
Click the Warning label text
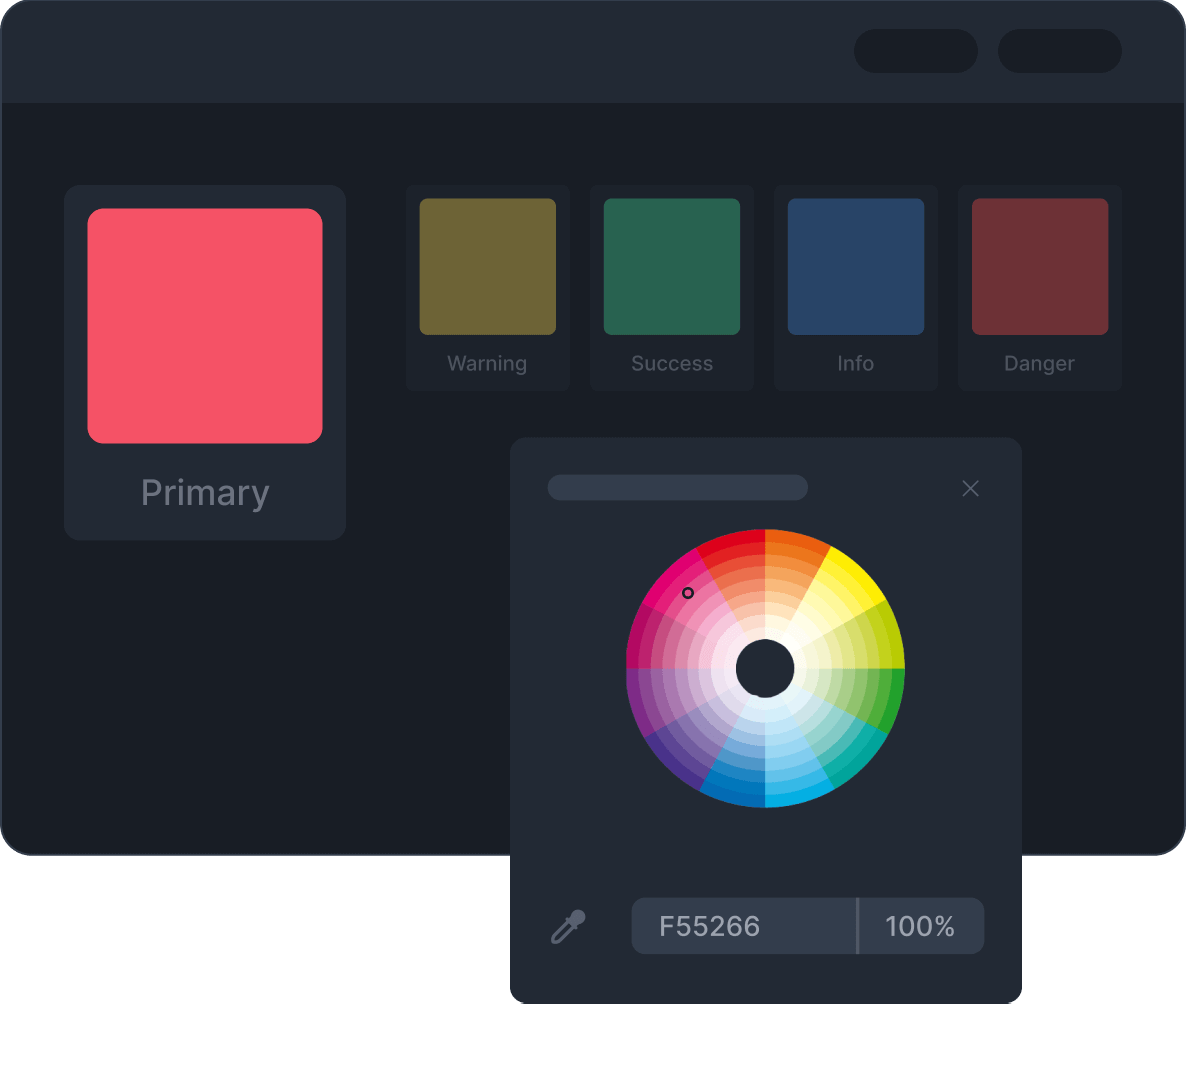[487, 363]
